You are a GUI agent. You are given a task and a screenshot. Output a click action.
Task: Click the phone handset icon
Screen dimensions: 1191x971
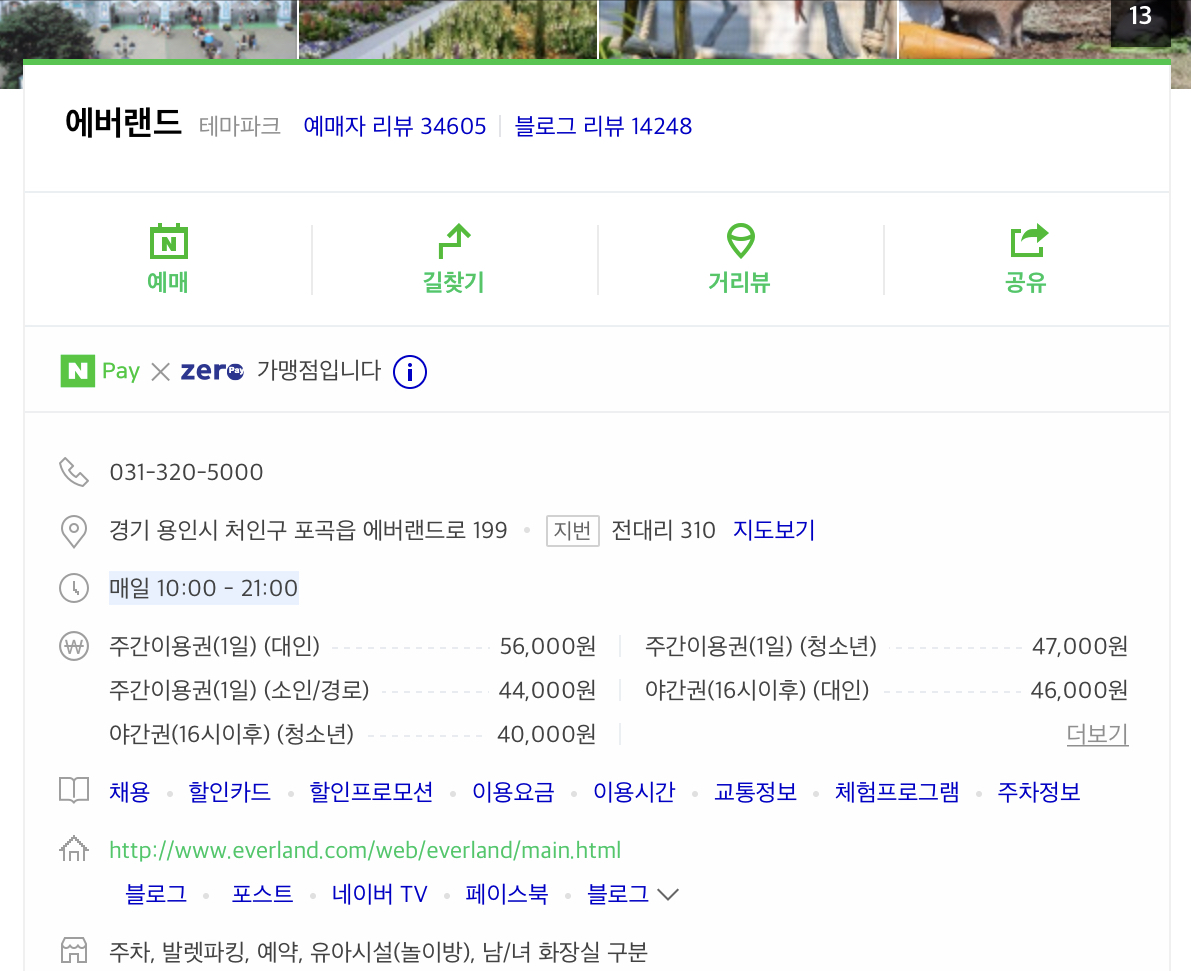tap(74, 472)
